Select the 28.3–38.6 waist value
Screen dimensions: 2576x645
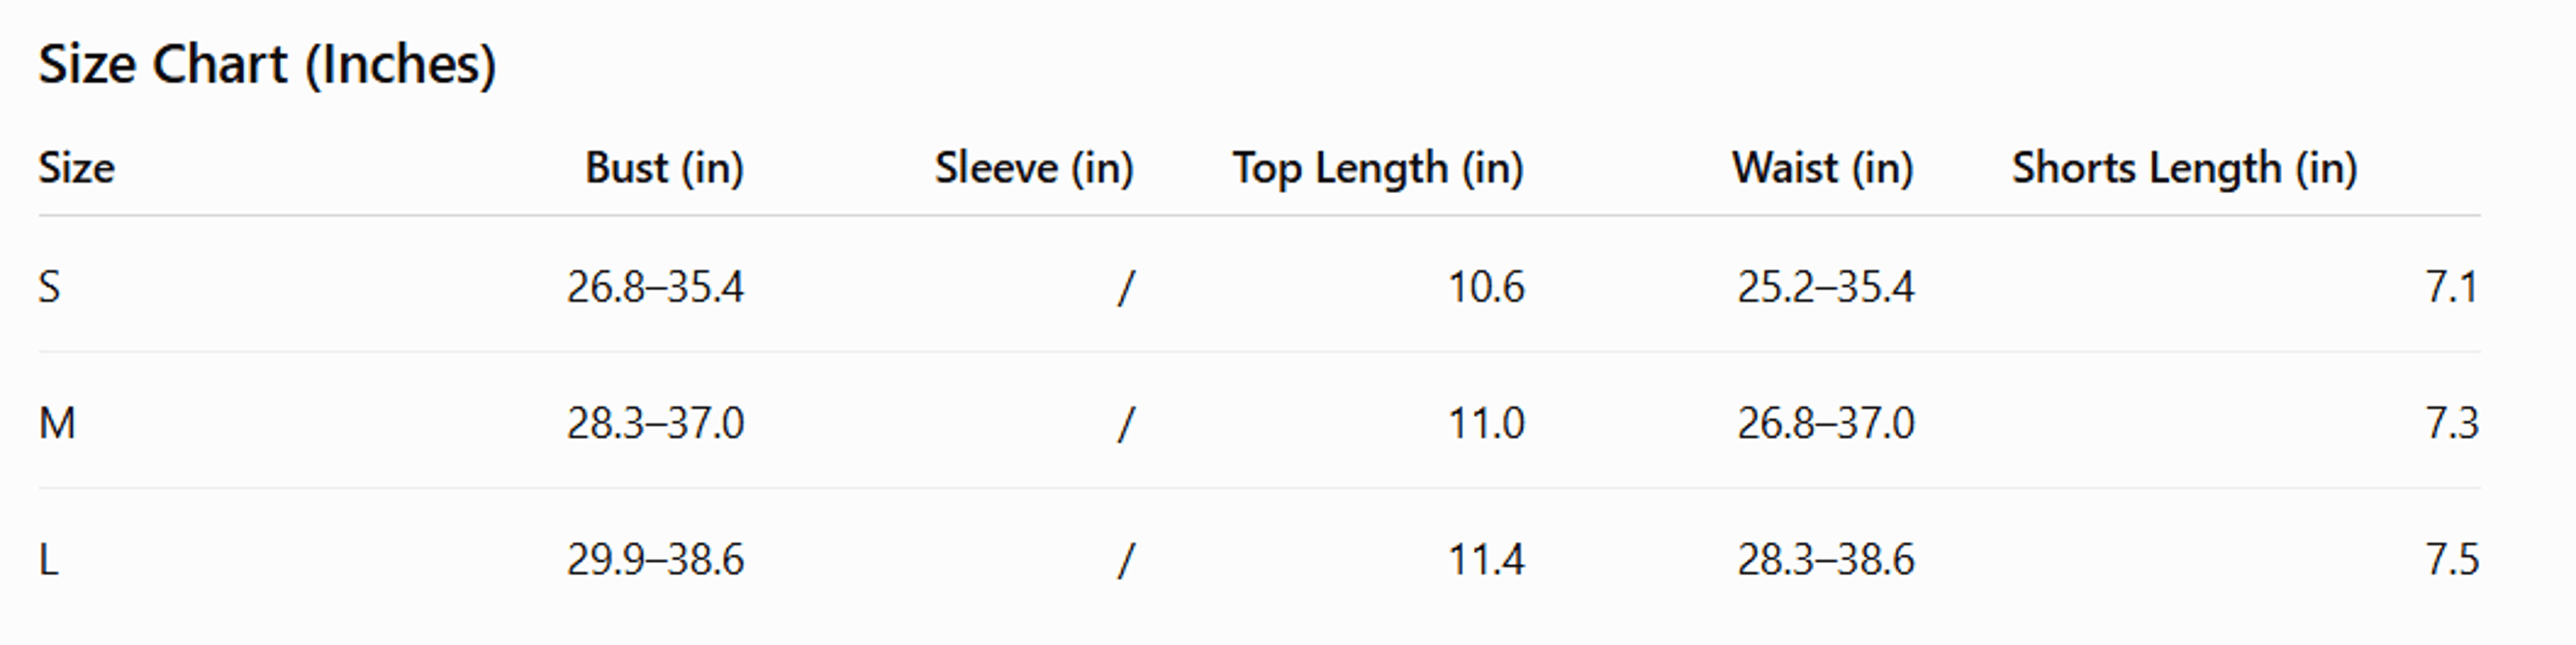click(1826, 559)
